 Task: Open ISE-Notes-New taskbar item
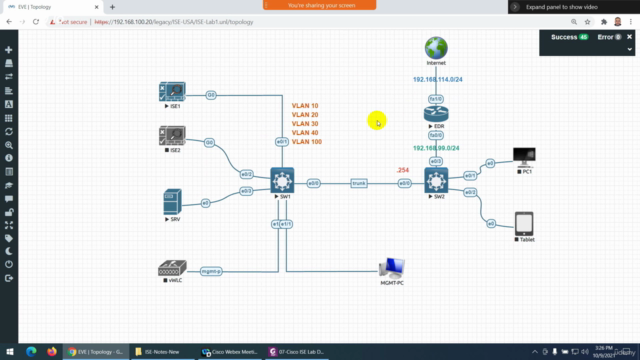click(162, 351)
